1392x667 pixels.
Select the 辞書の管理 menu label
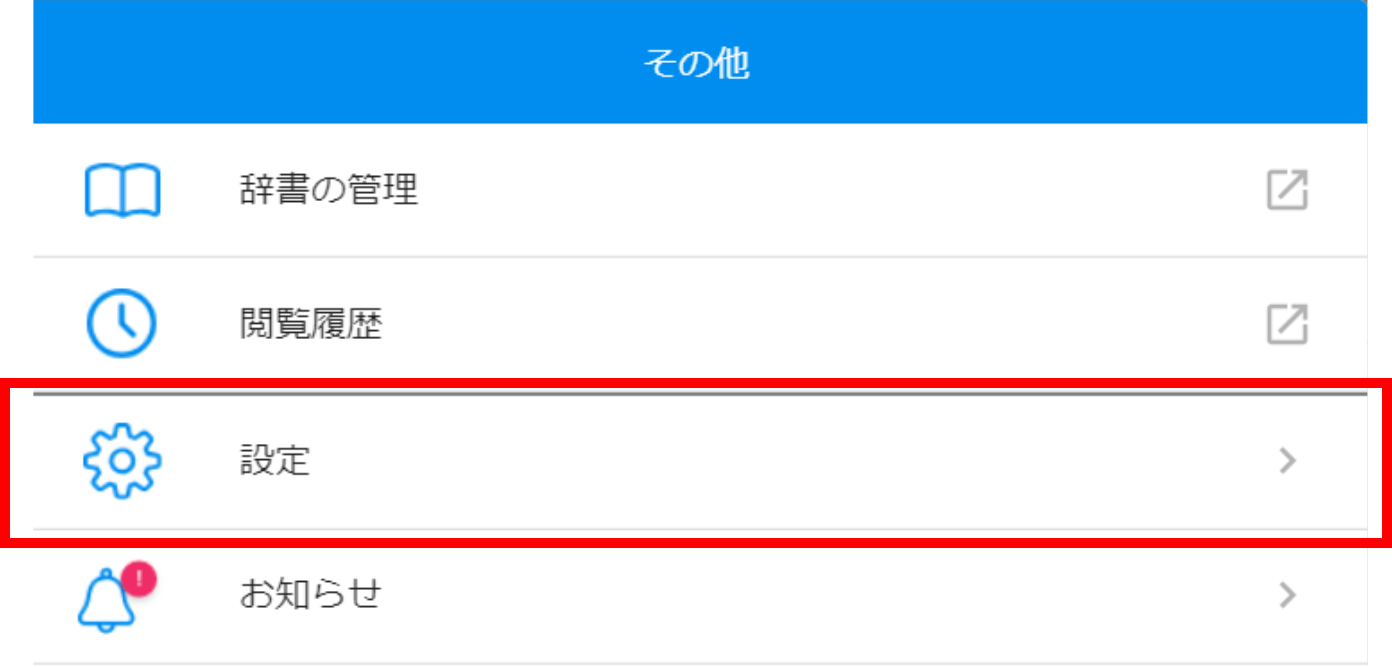pos(329,190)
